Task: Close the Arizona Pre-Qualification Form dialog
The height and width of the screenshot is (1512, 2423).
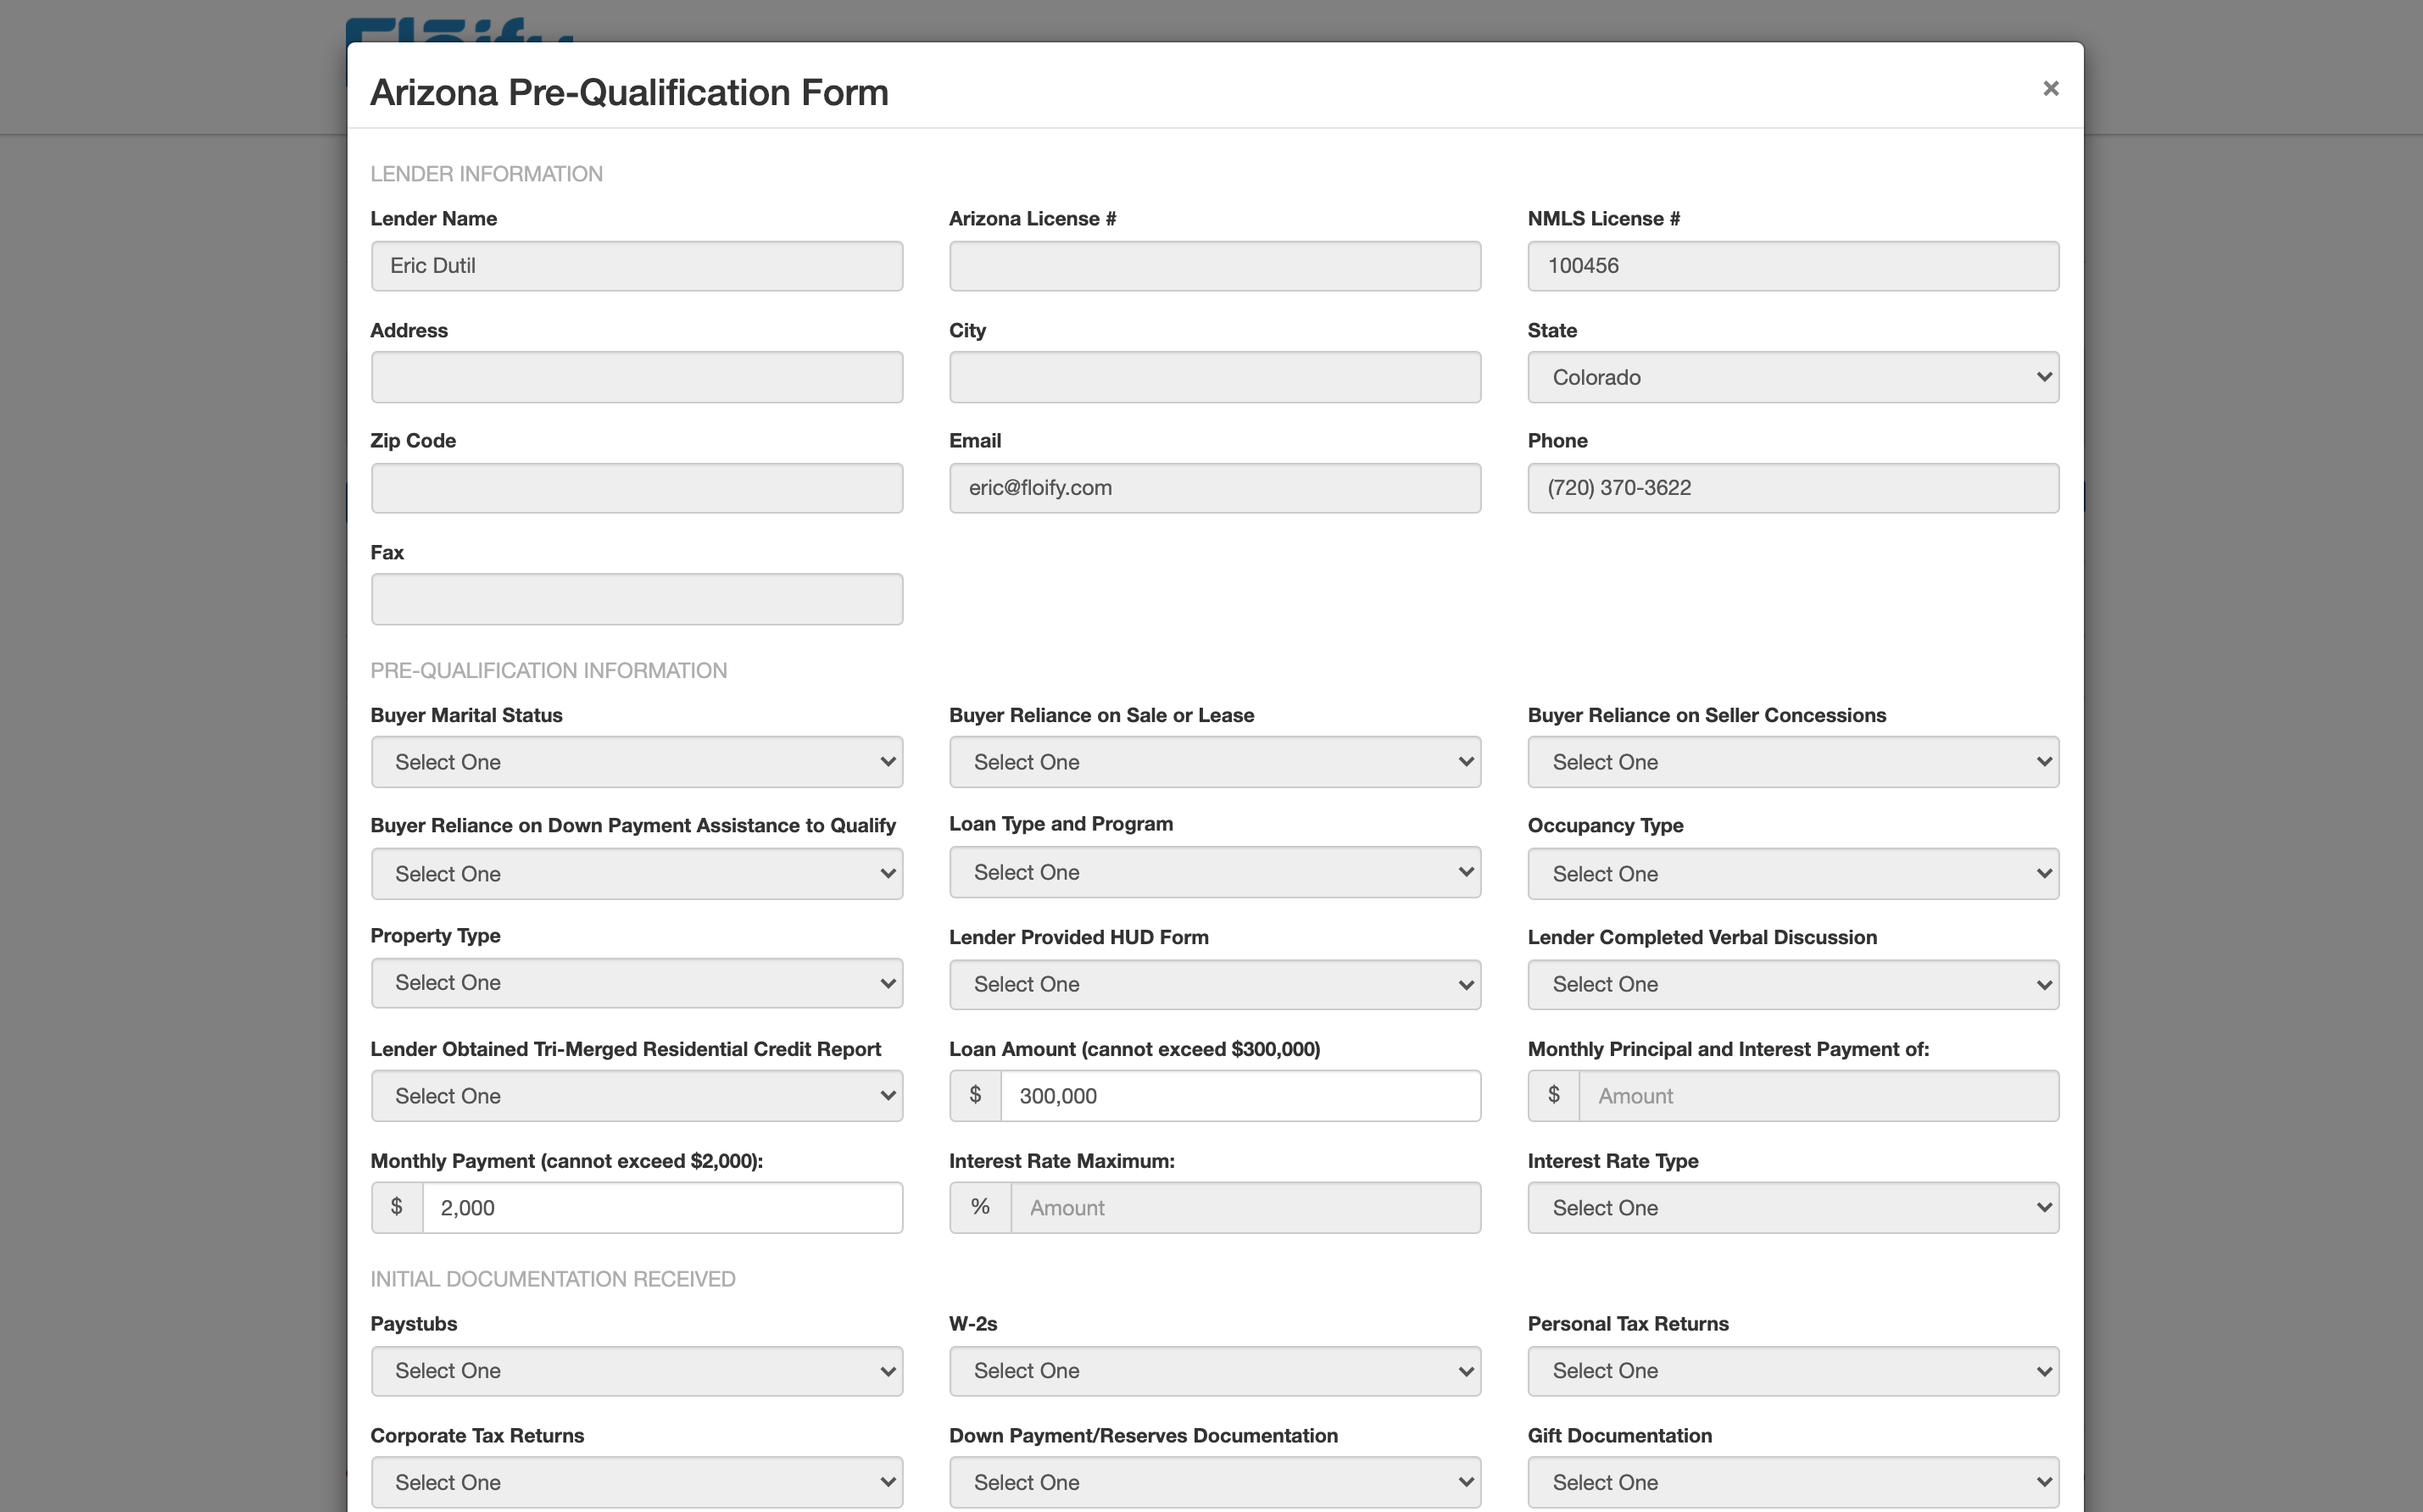Action: 2051,88
